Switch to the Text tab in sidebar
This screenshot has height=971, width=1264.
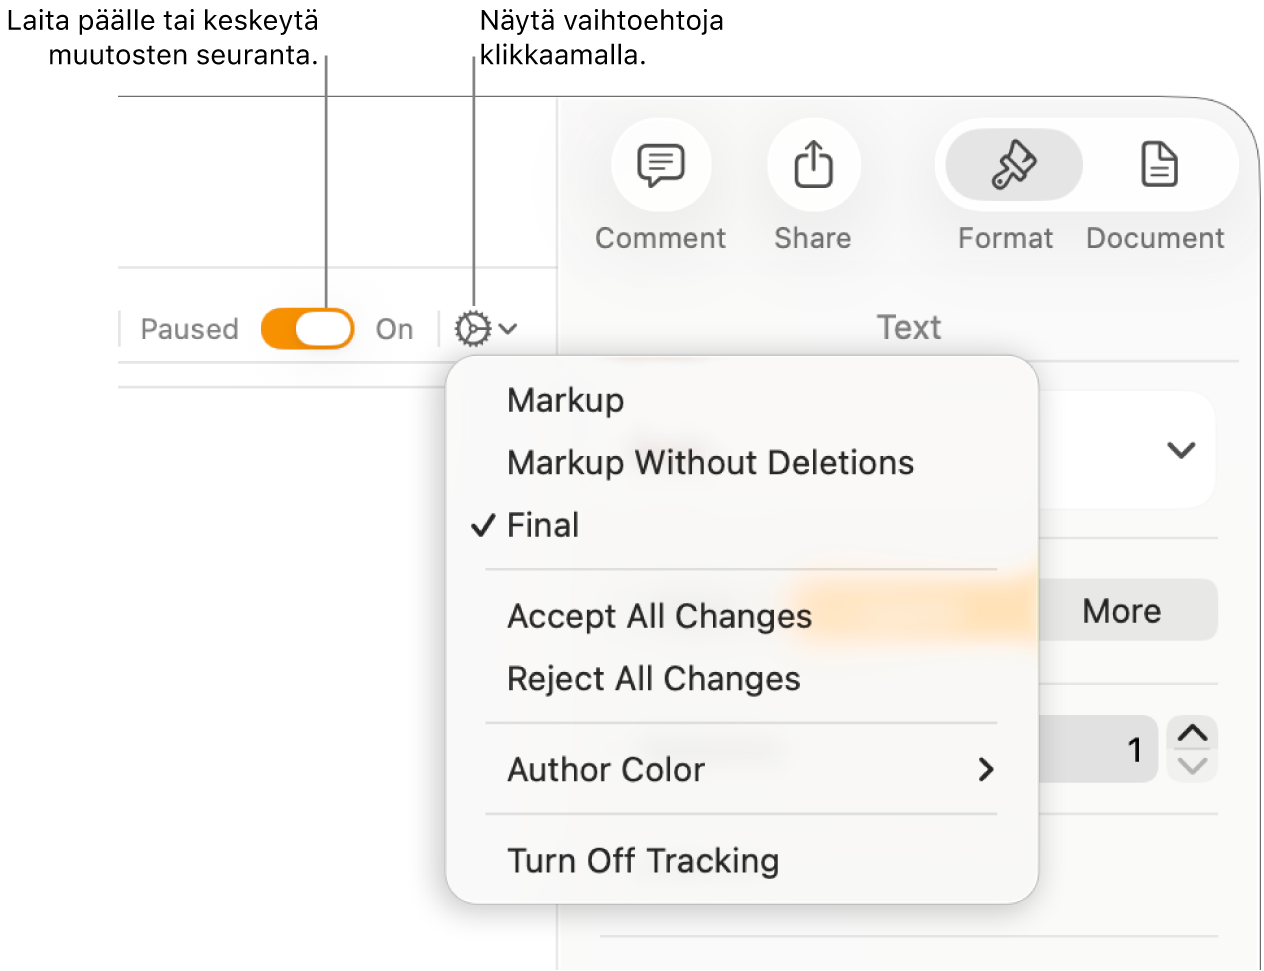pos(908,327)
